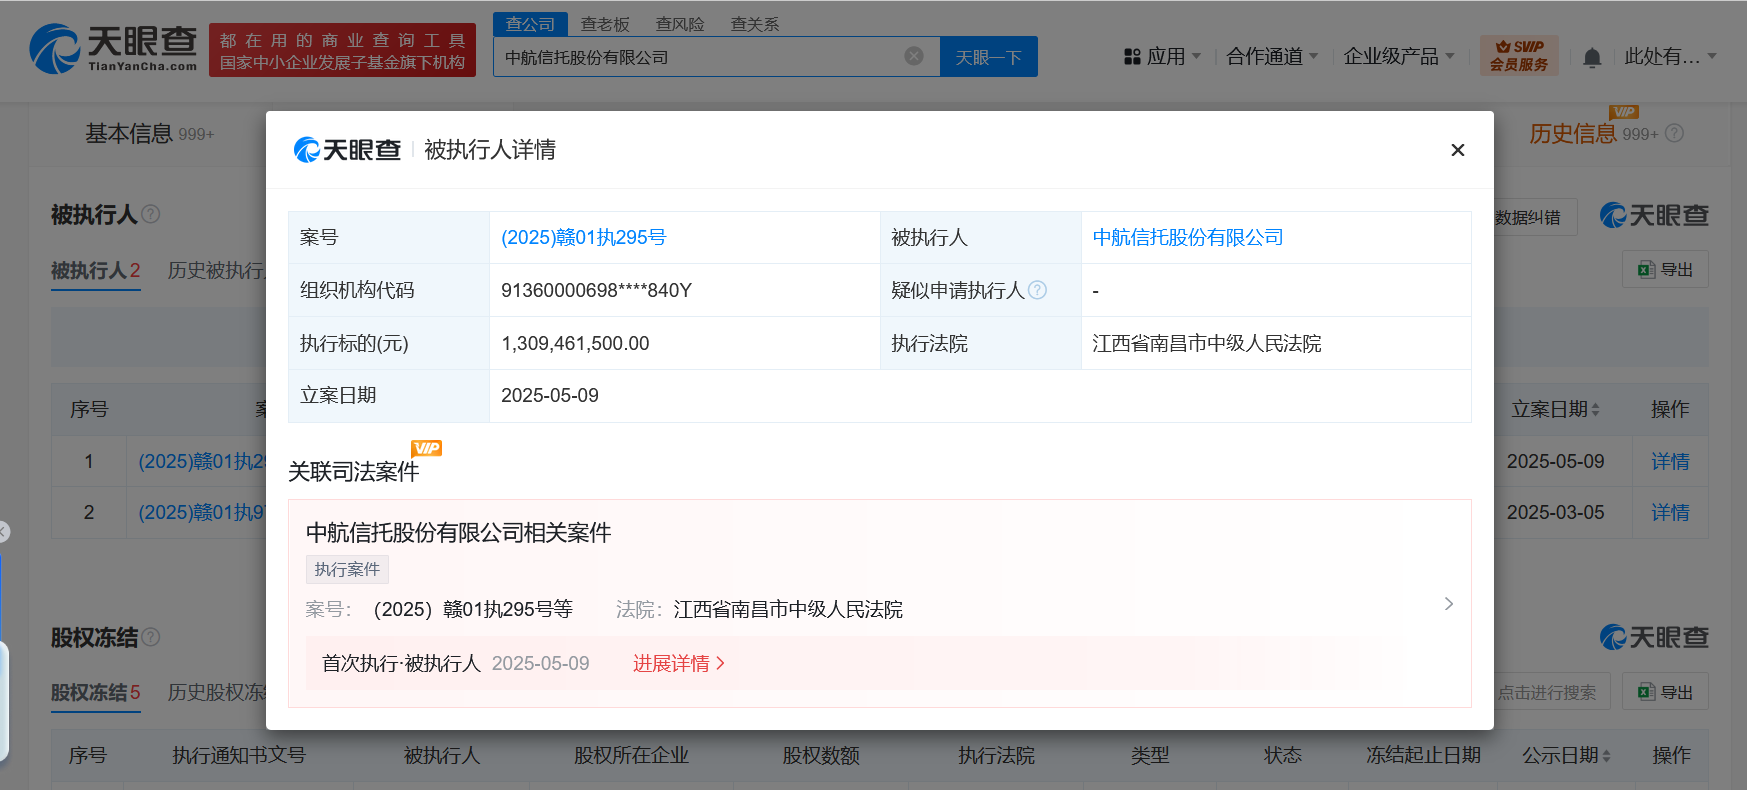Select the 查风险 search tab
The width and height of the screenshot is (1747, 790).
pyautogui.click(x=680, y=24)
